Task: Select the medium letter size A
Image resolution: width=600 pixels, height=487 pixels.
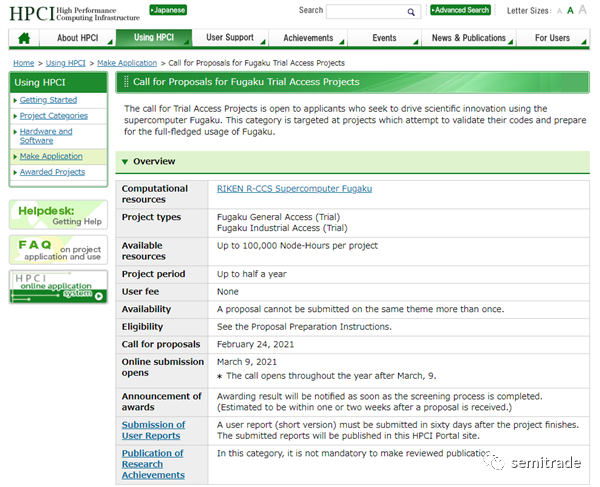Action: tap(570, 11)
